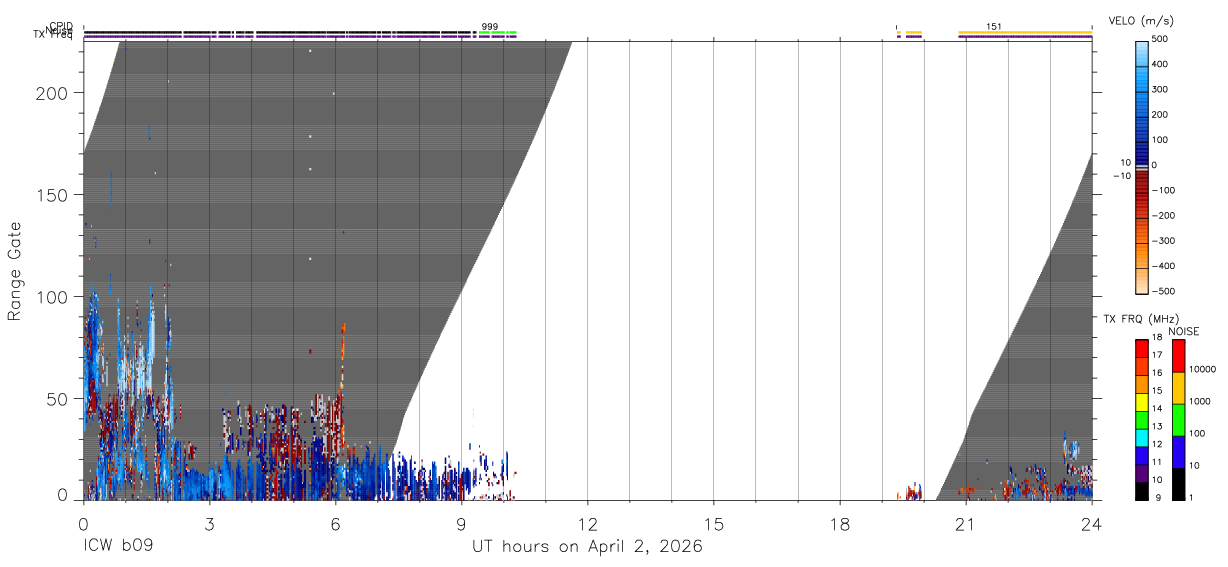Click x-axis tick label '3'
This screenshot has width=1228, height=567.
209,524
